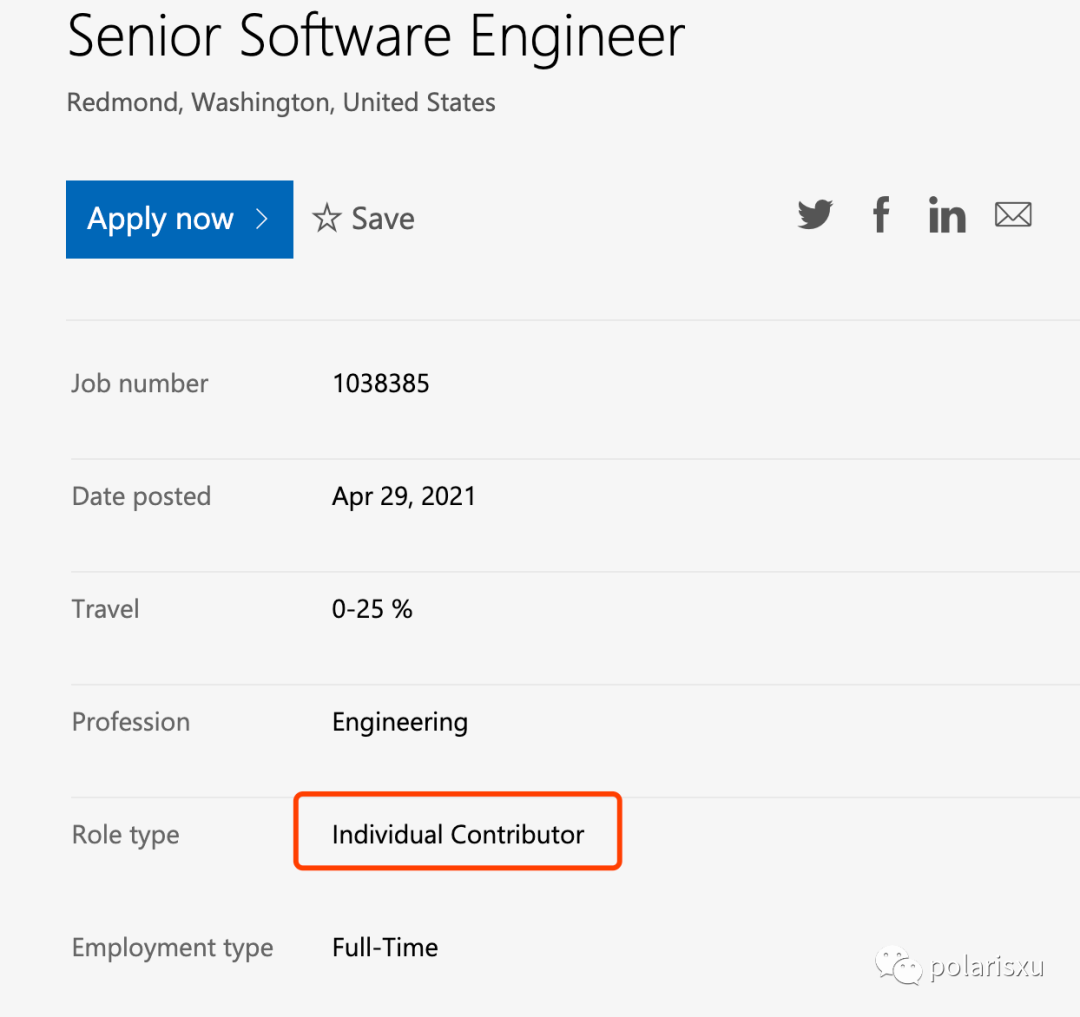Click the Save text link
1080x1017 pixels.
[x=383, y=218]
